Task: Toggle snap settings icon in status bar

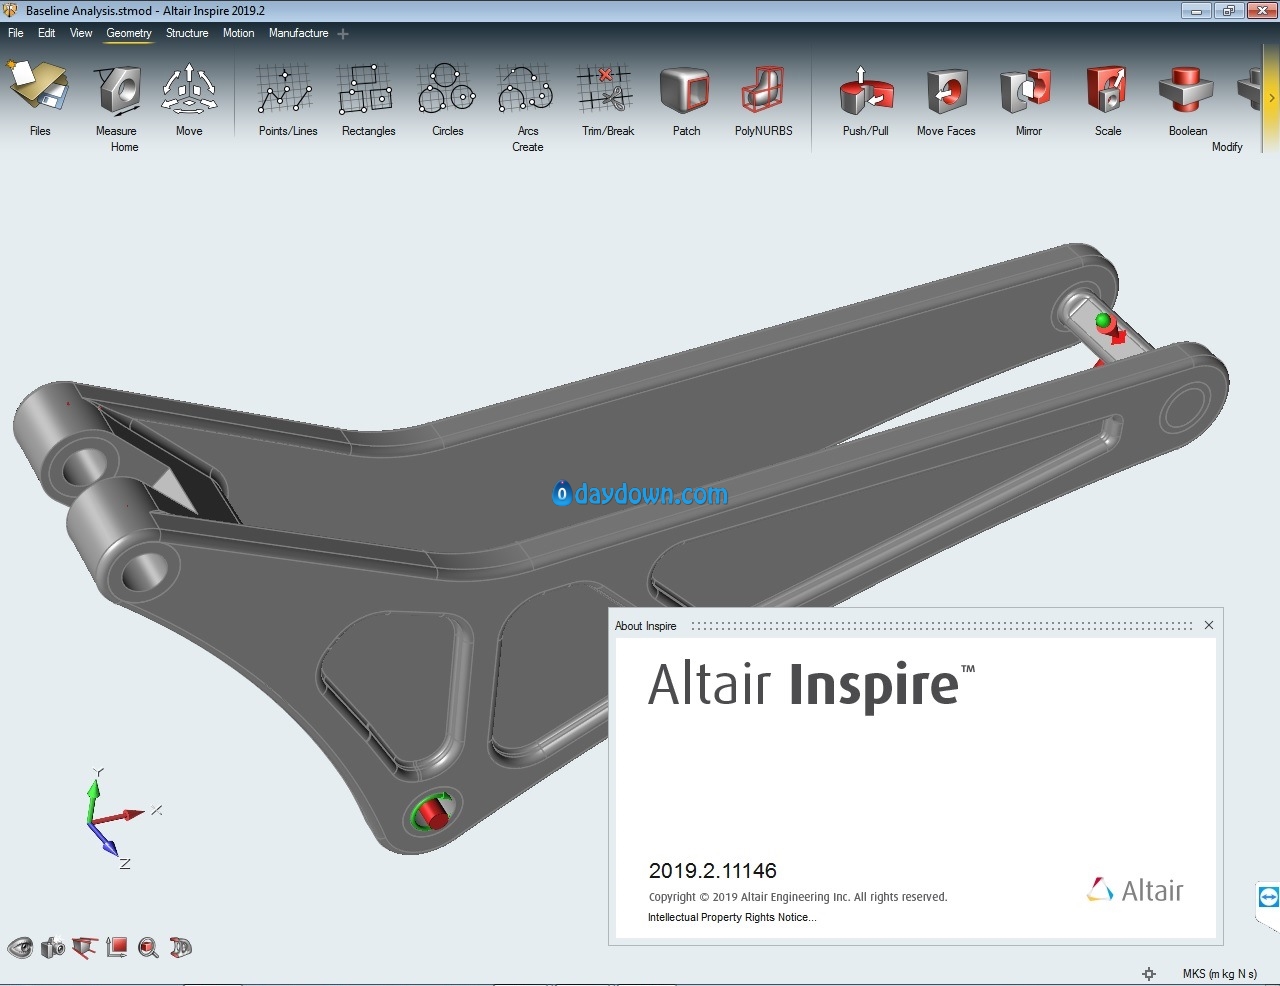Action: click(1149, 974)
